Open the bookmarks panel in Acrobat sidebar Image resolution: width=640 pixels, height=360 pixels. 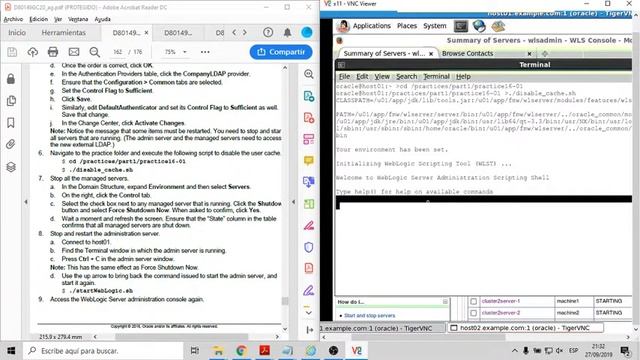11,122
